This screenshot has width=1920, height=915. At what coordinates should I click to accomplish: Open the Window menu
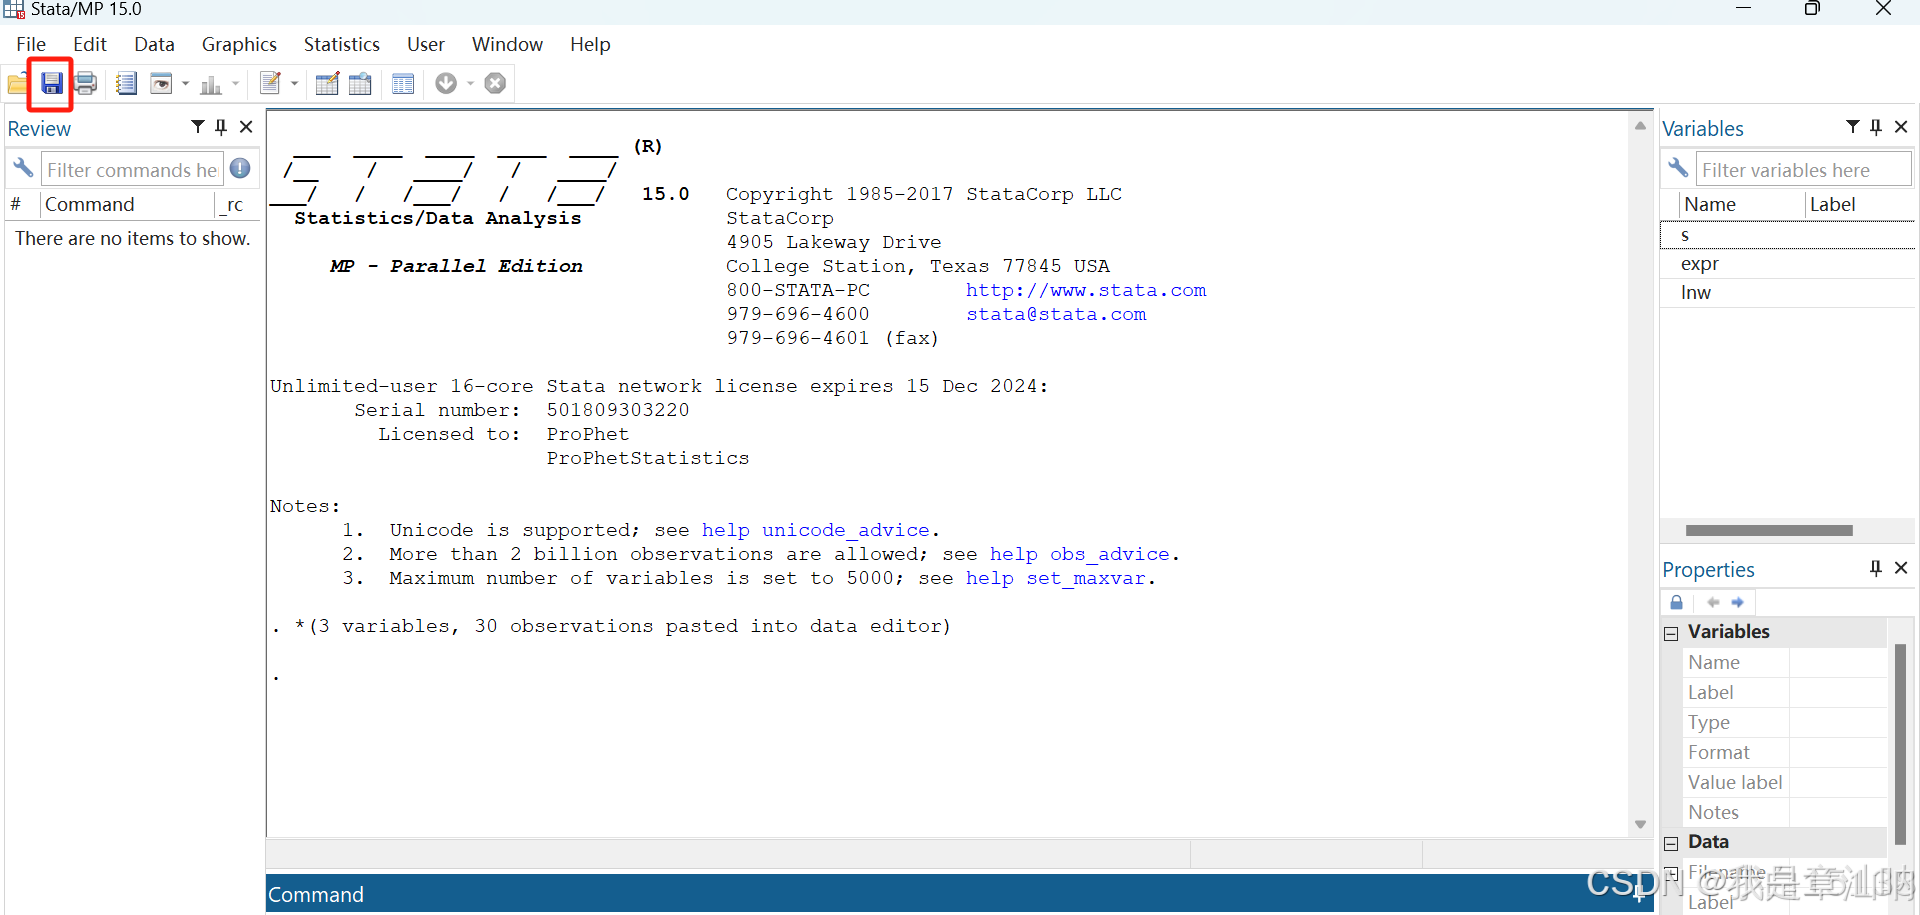pyautogui.click(x=507, y=44)
